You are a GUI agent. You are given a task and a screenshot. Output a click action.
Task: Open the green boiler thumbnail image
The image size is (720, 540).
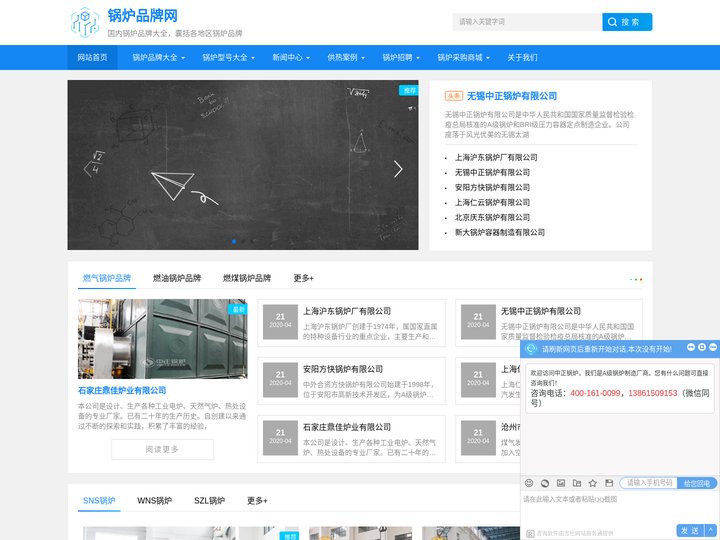(x=163, y=339)
